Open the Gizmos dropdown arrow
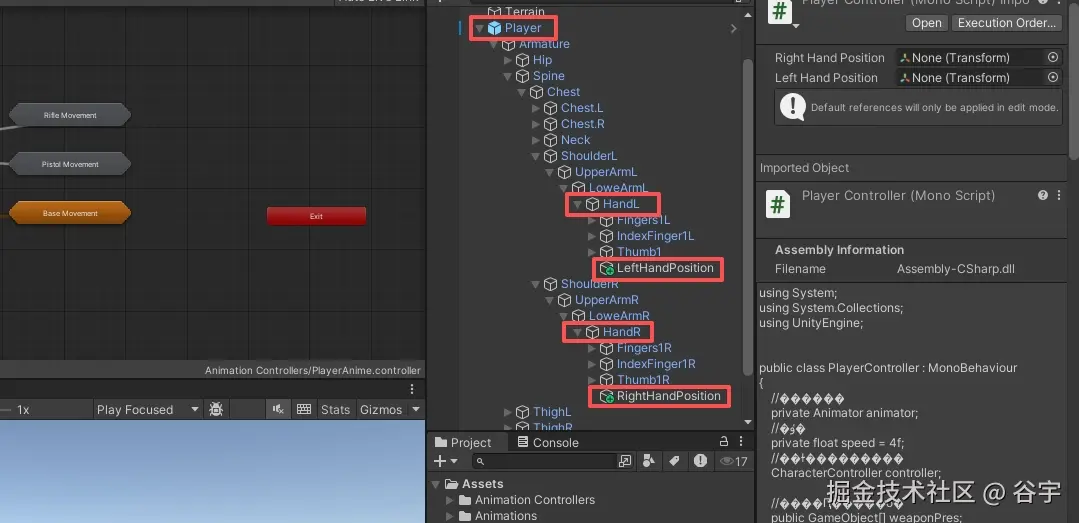The height and width of the screenshot is (523, 1079). coord(416,409)
